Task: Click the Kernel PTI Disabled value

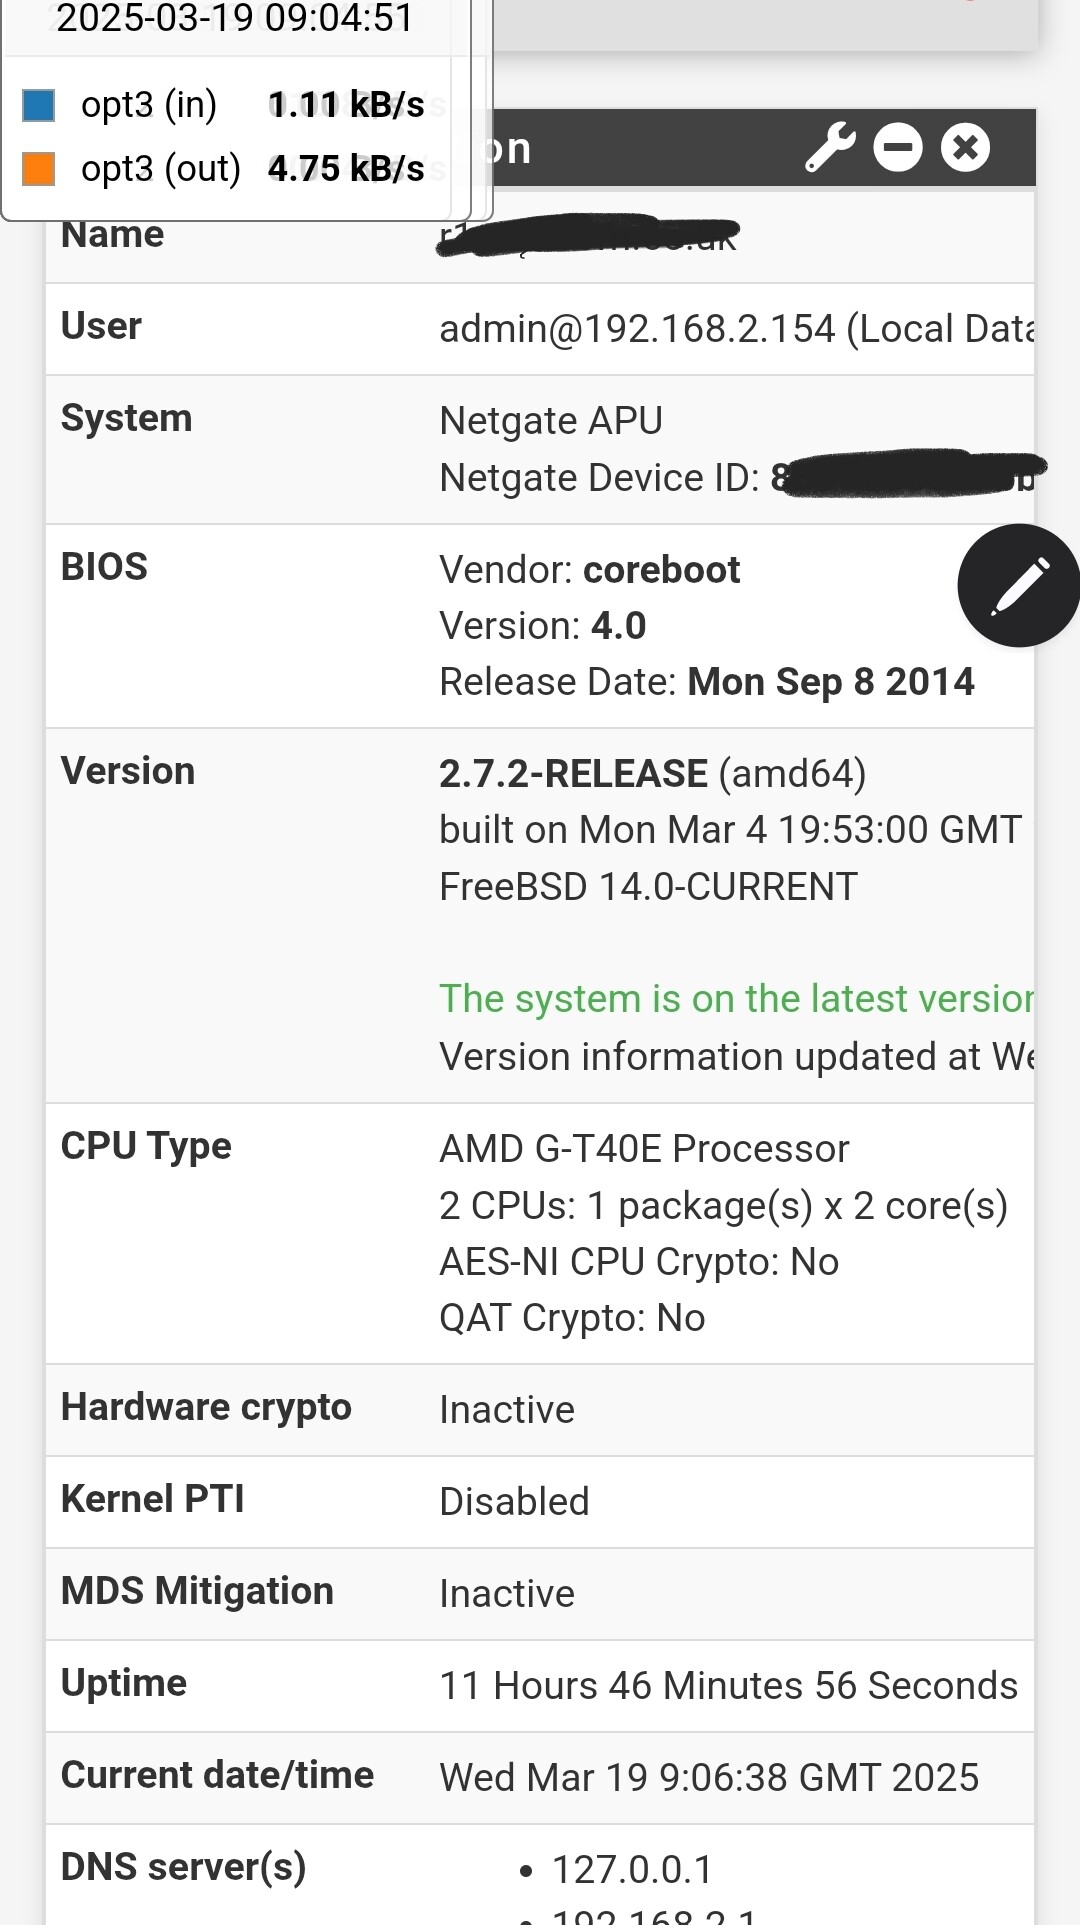Action: click(x=514, y=1502)
